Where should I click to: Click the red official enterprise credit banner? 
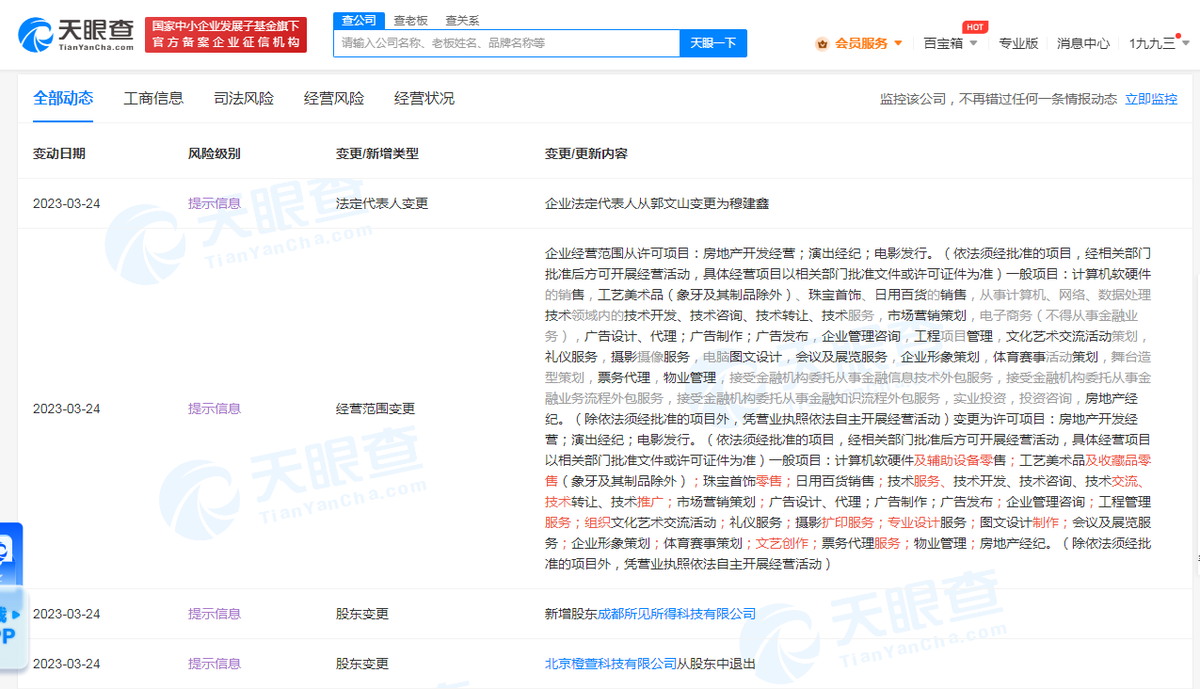point(225,35)
